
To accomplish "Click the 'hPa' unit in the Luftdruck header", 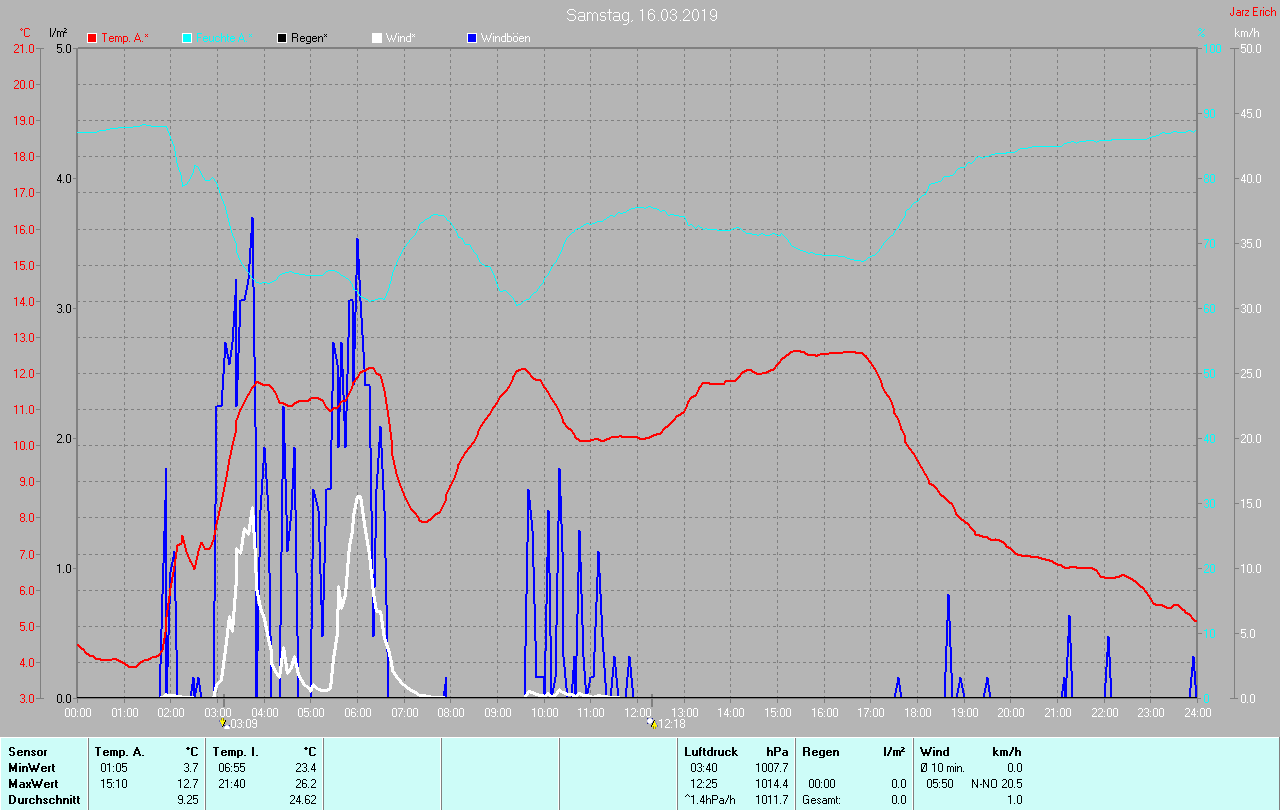I will click(x=777, y=751).
